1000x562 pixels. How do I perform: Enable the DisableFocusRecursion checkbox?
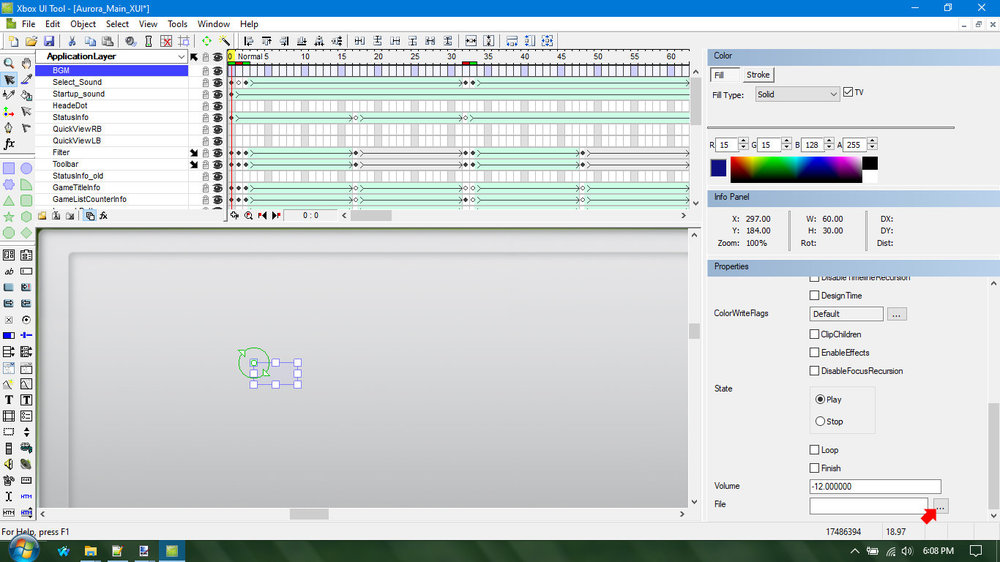pos(814,371)
